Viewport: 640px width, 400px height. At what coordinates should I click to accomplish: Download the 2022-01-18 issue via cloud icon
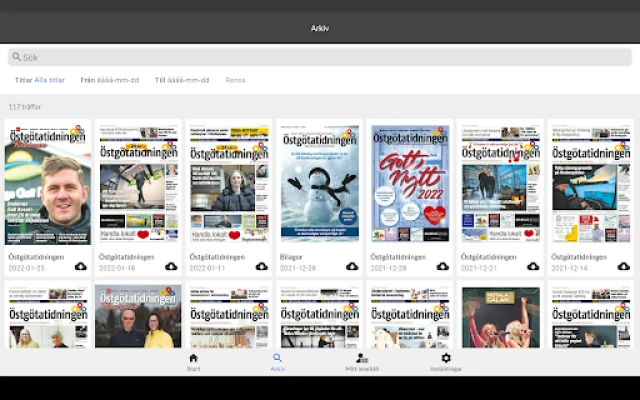[171, 266]
